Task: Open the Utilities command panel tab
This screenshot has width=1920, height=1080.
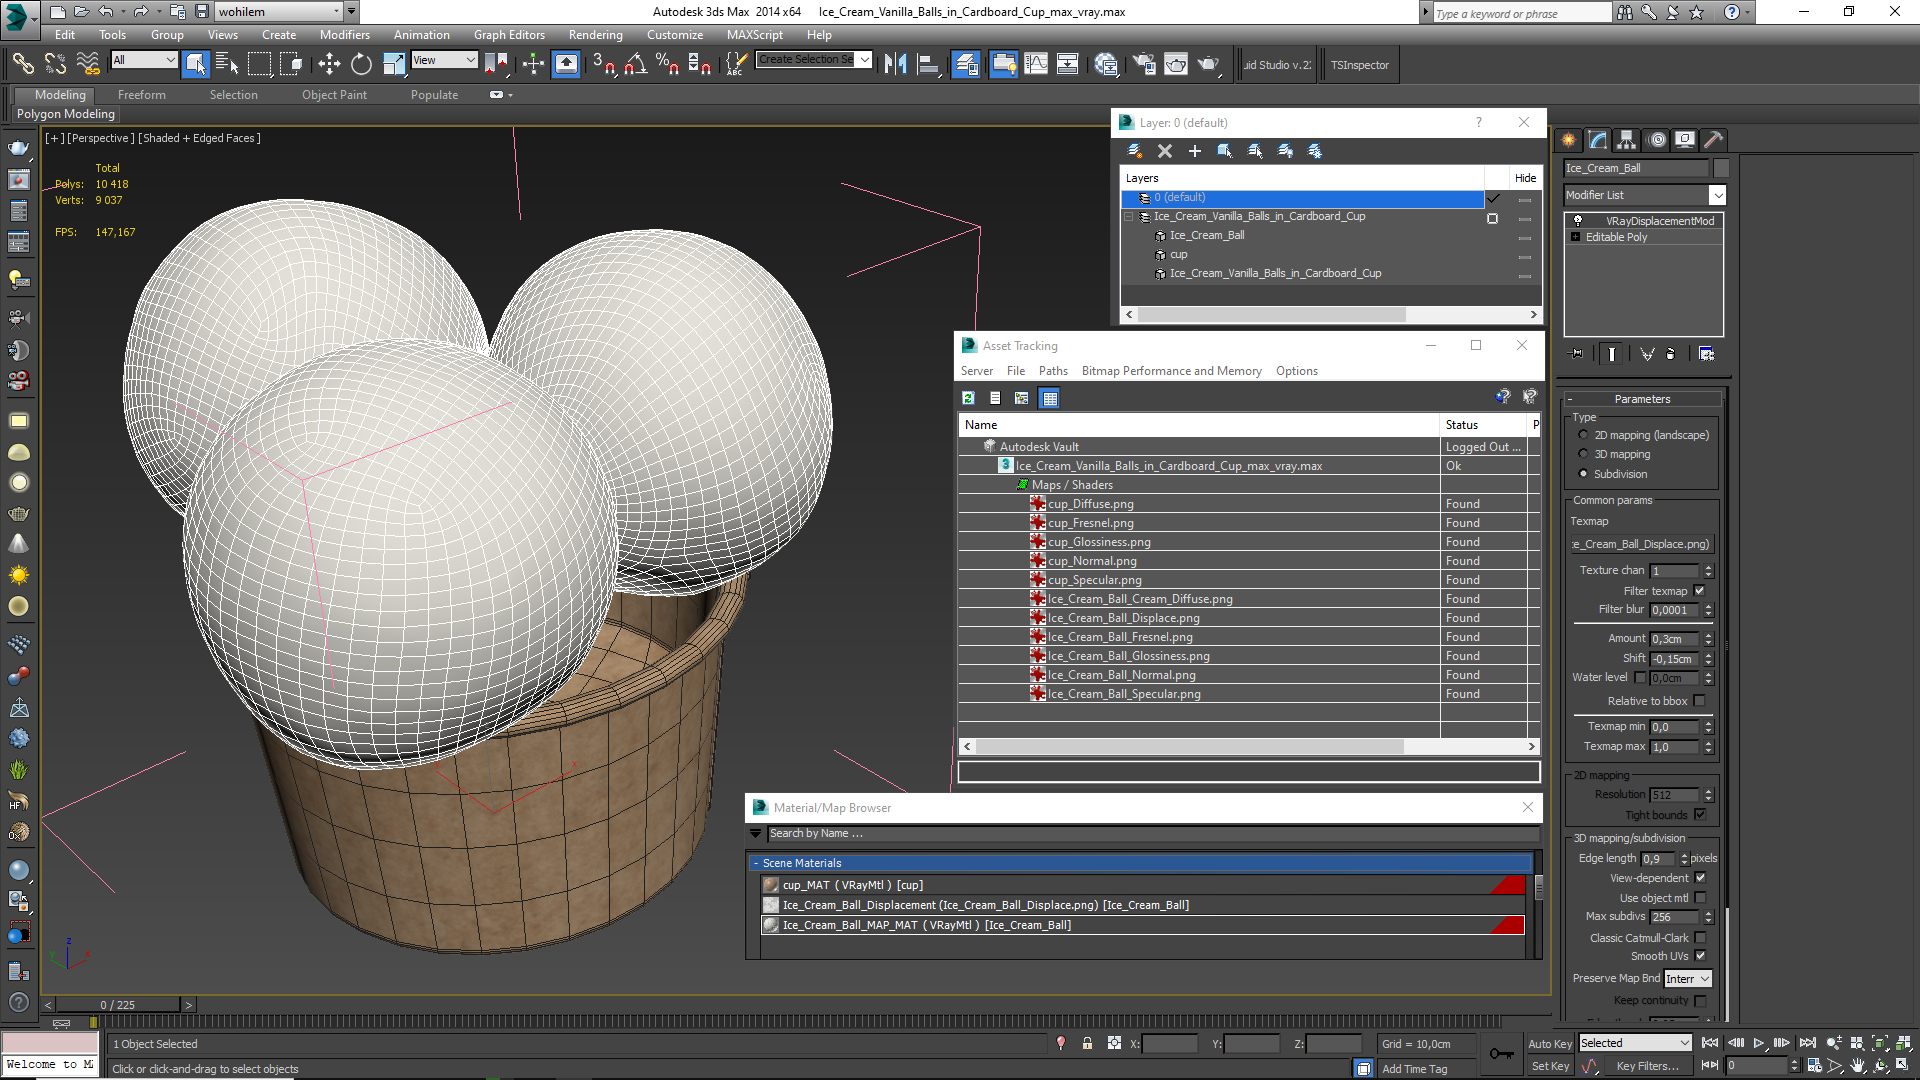Action: (x=1714, y=140)
